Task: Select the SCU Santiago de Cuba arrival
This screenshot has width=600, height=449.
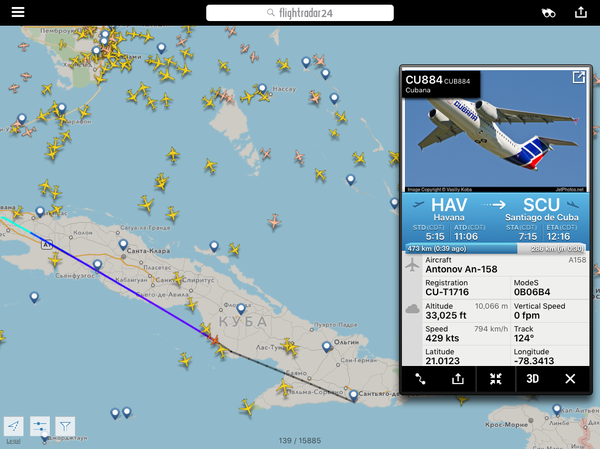Action: click(541, 209)
